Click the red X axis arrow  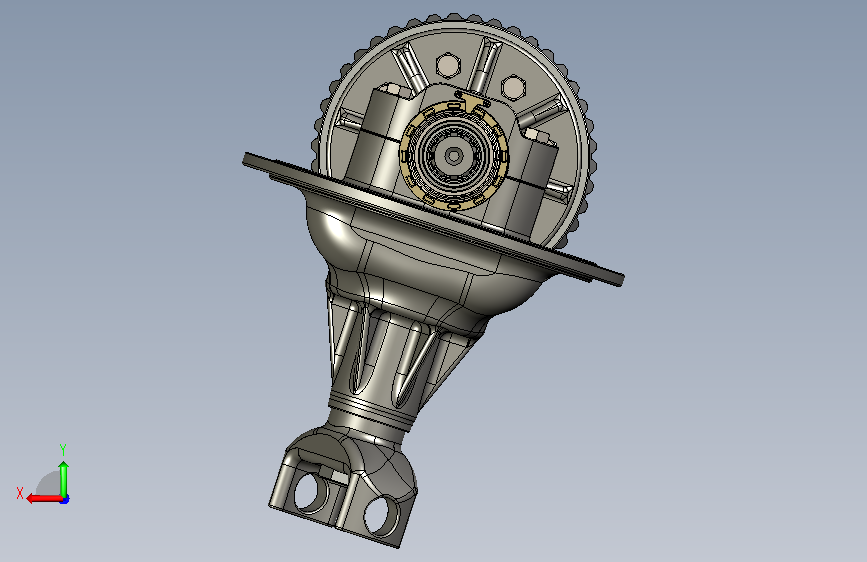point(44,499)
